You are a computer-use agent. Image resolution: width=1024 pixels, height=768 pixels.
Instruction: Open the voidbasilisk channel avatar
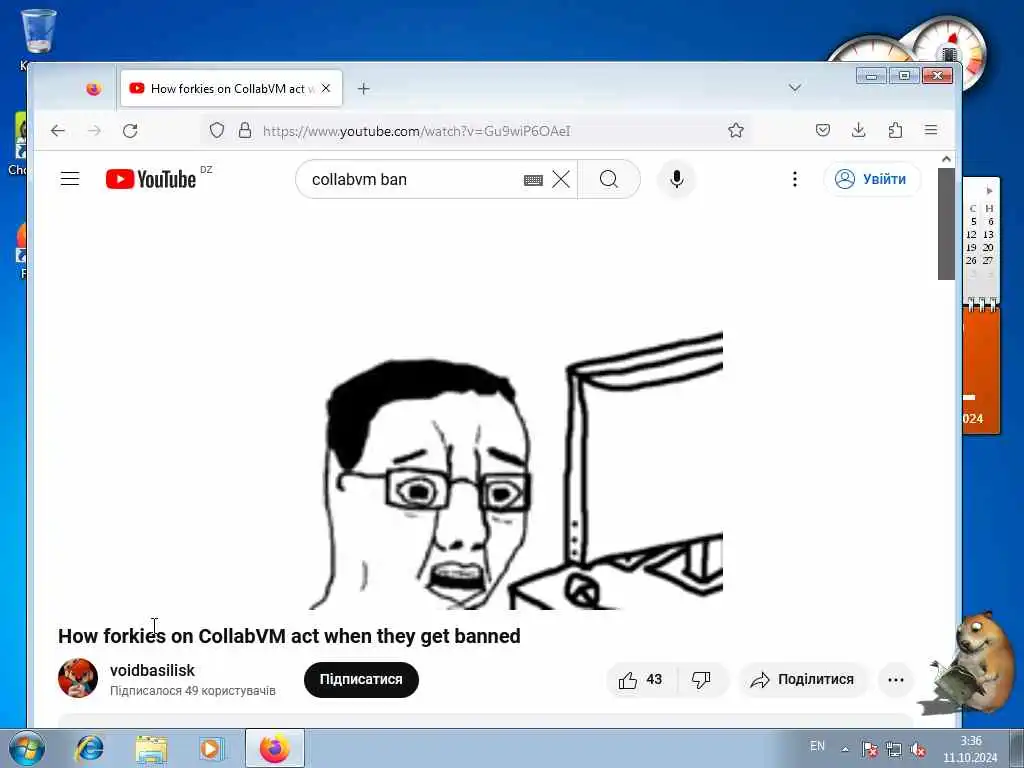coord(78,679)
